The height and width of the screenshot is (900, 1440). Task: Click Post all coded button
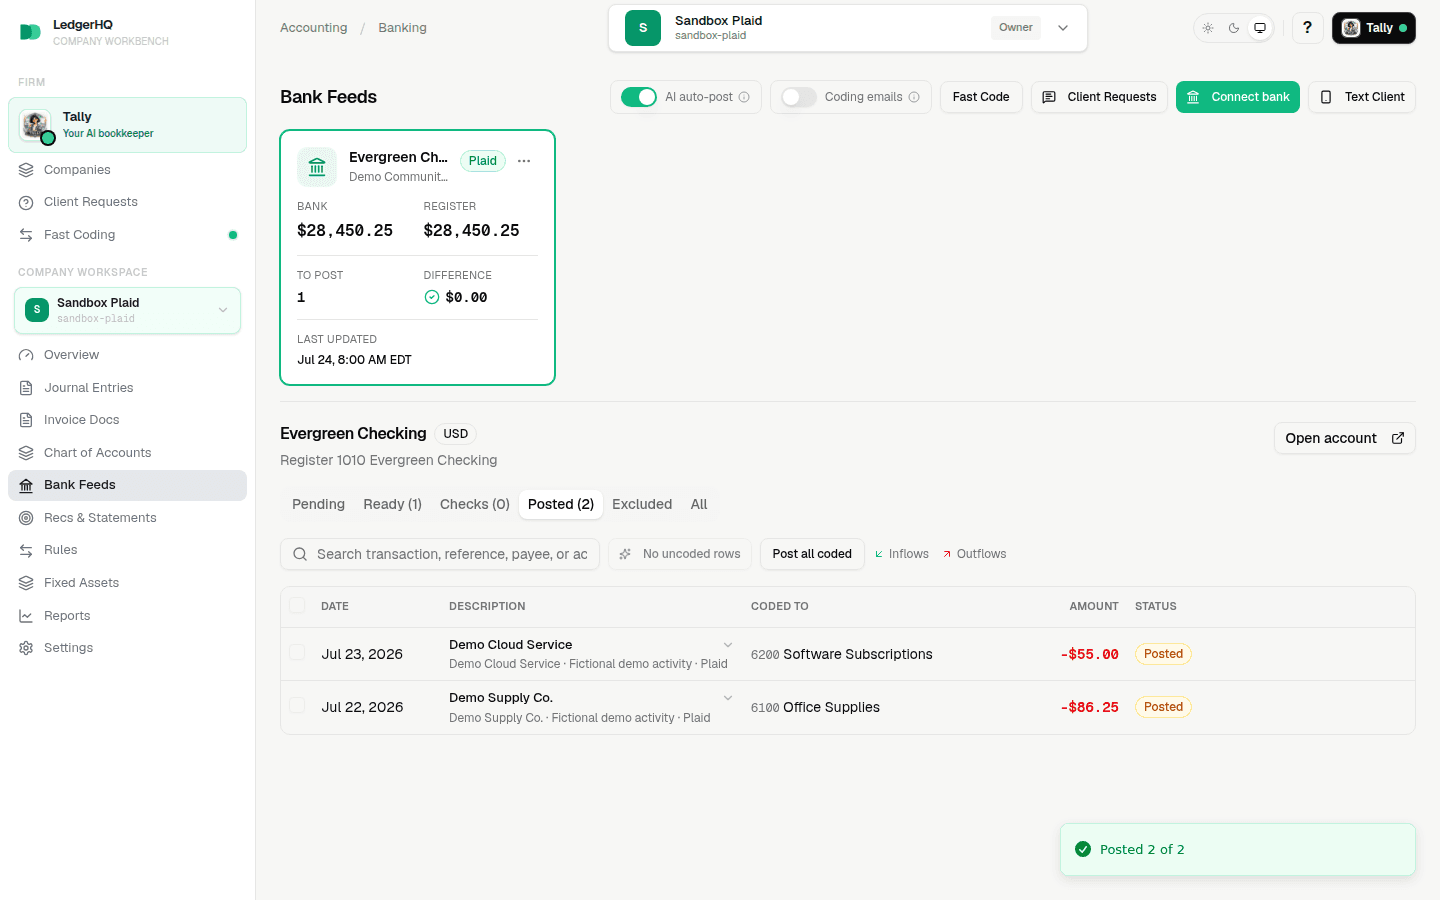point(812,554)
